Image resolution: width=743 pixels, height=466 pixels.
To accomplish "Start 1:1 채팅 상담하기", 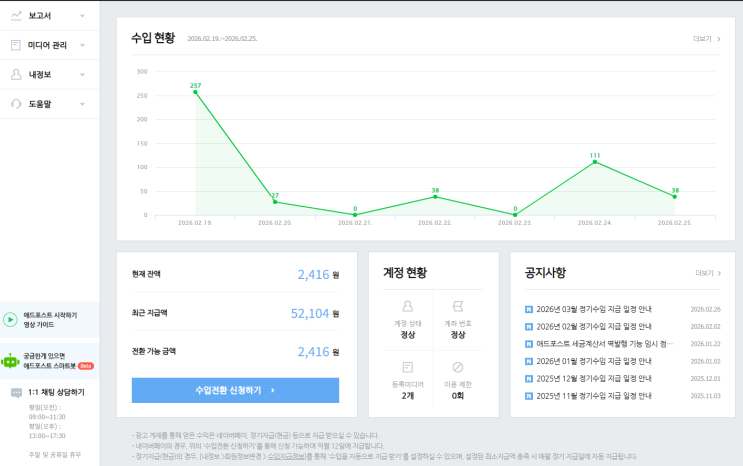I will (56, 393).
